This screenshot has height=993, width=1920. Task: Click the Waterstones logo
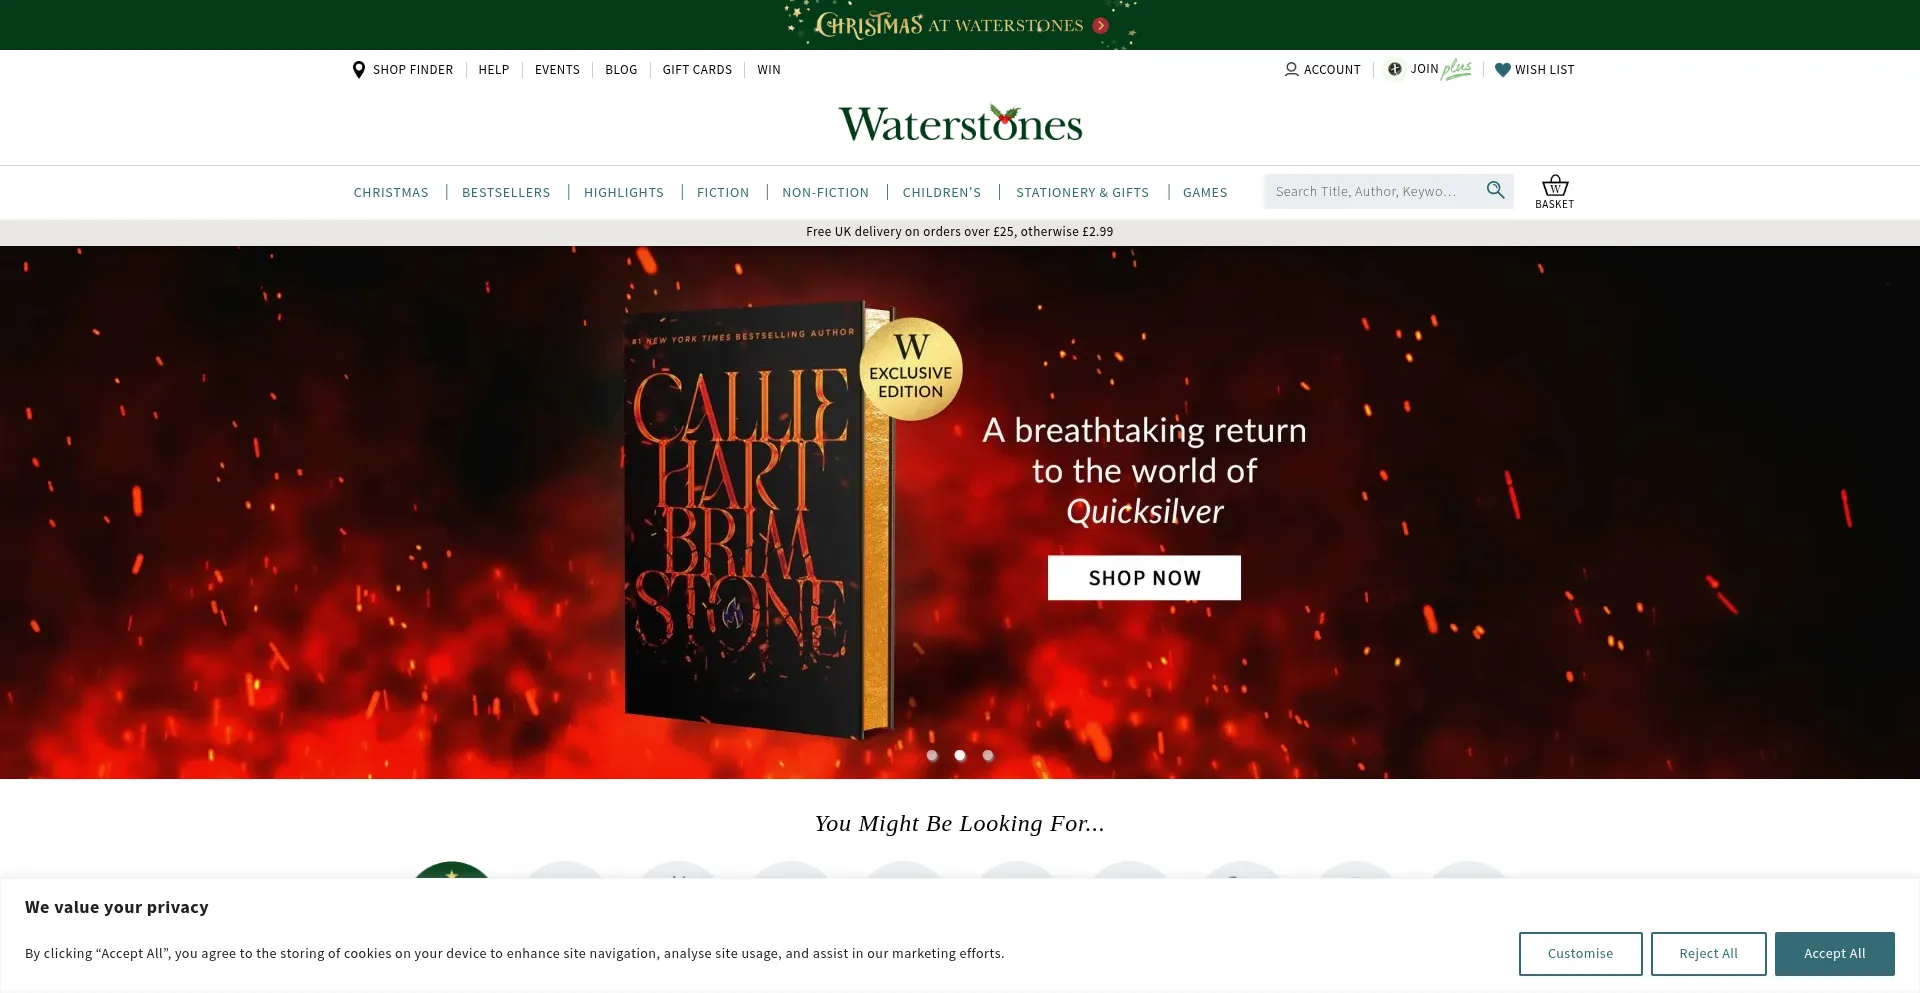[x=960, y=124]
